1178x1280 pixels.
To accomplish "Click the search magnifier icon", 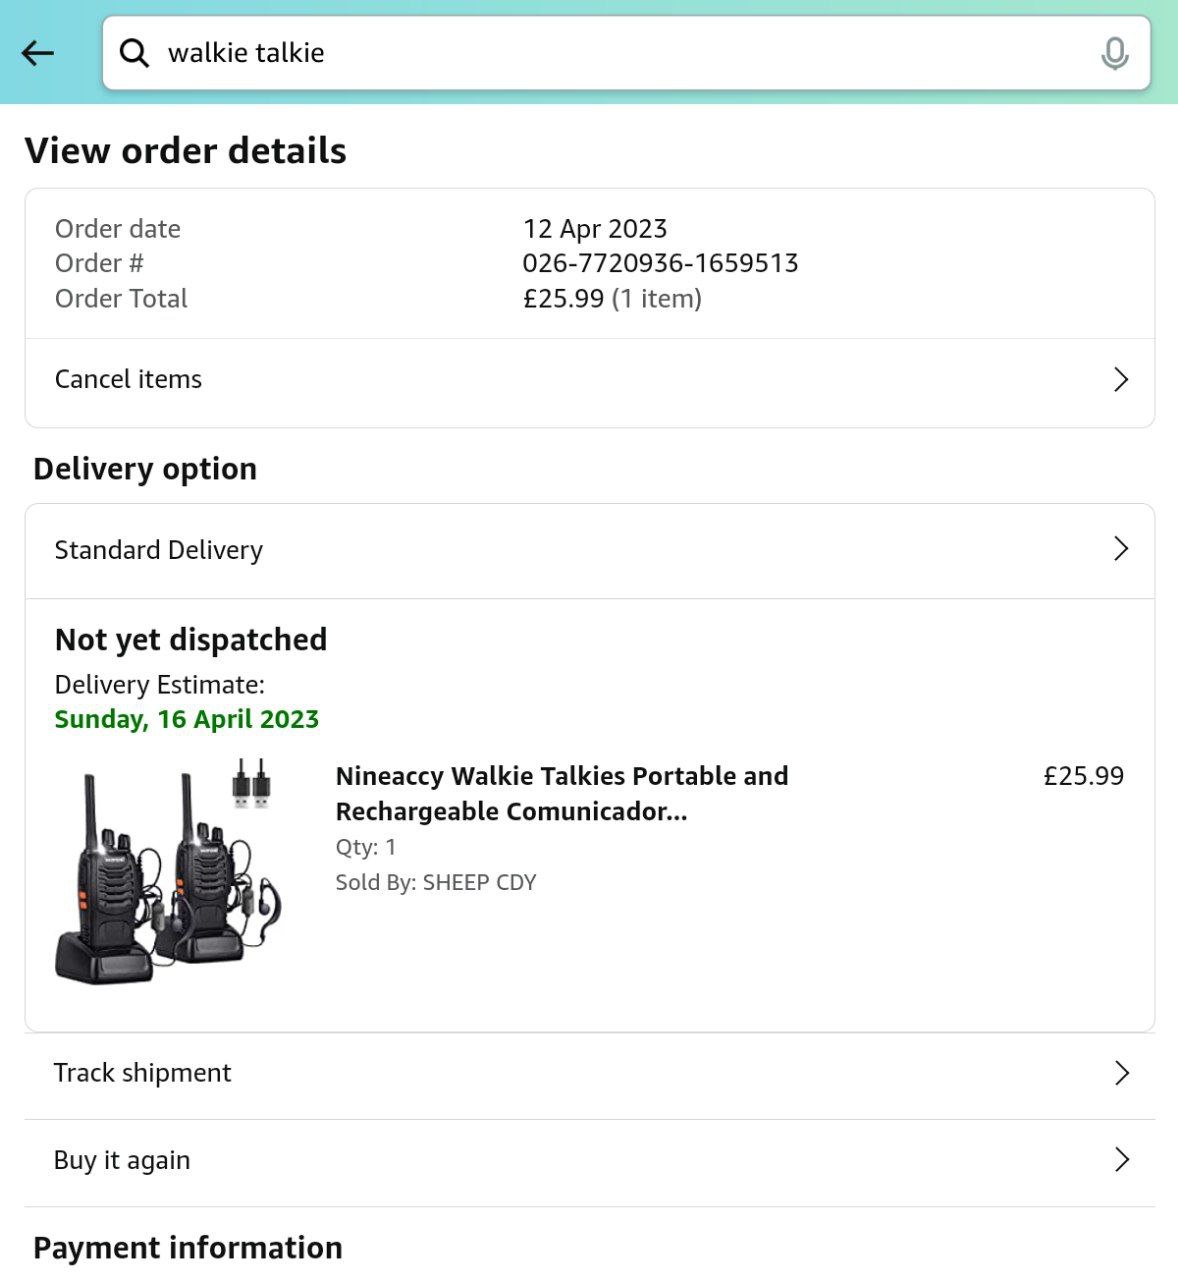I will point(134,53).
